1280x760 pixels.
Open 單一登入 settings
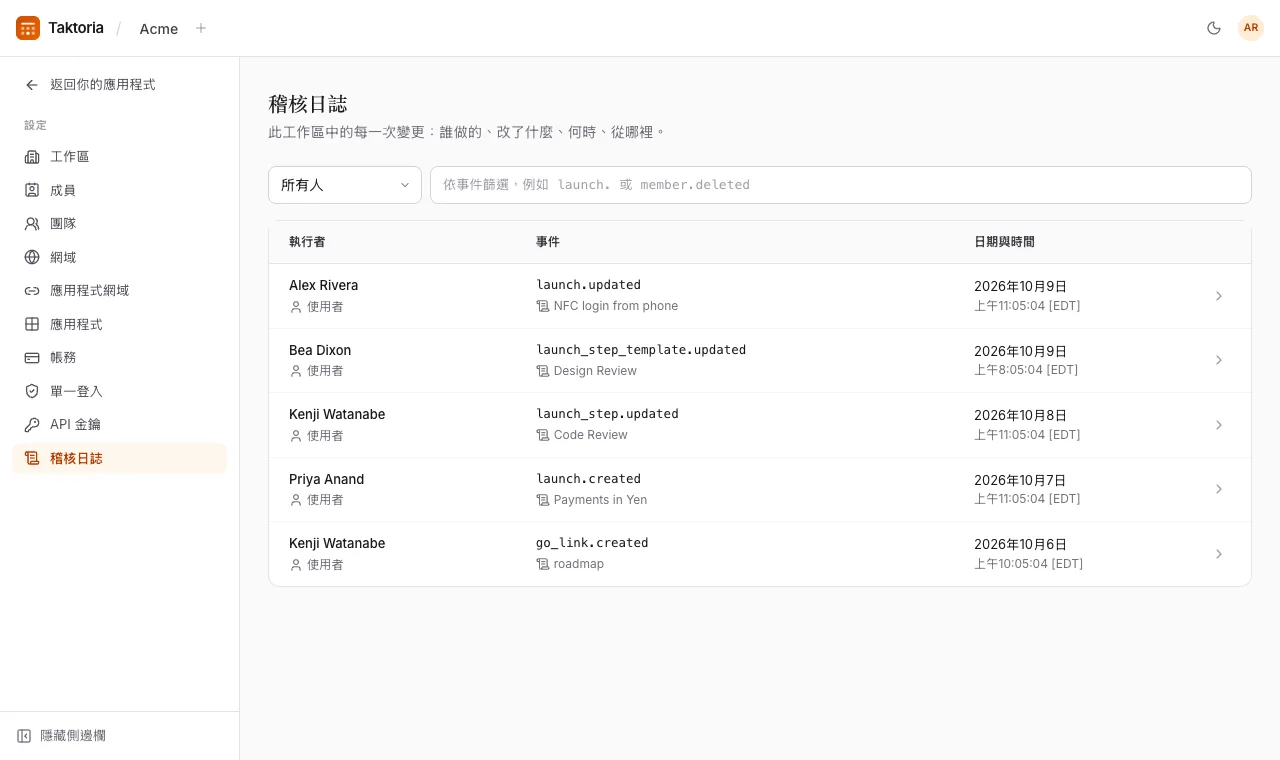[119, 391]
